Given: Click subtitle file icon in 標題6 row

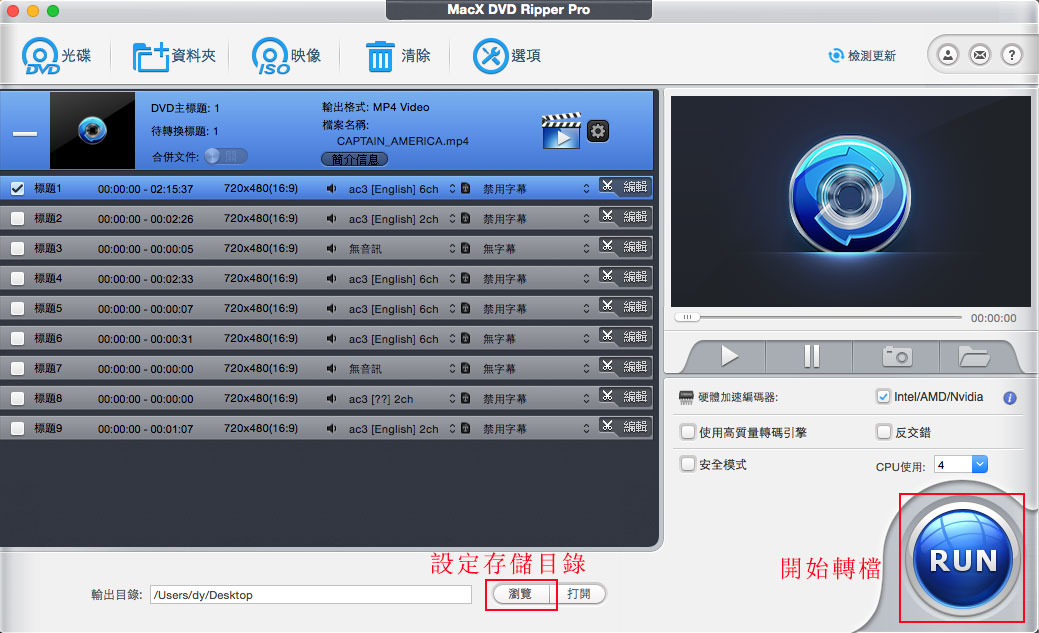Looking at the screenshot, I should pyautogui.click(x=466, y=338).
